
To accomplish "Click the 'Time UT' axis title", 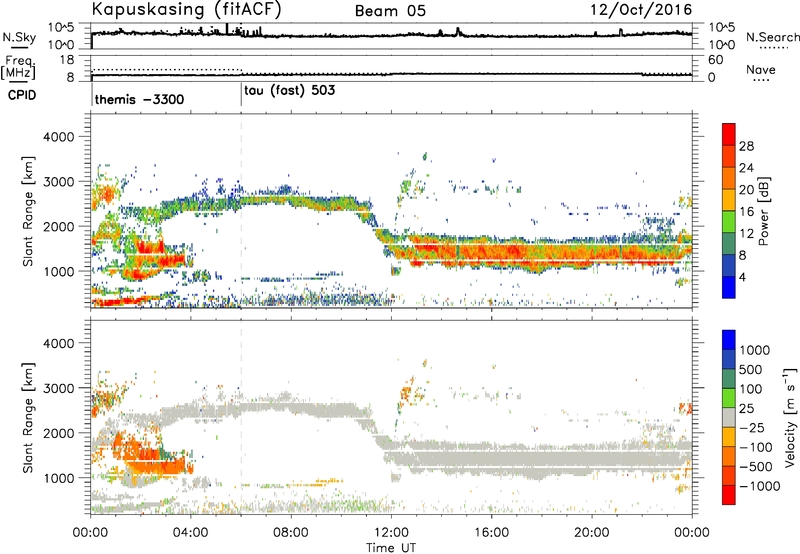I will (391, 548).
